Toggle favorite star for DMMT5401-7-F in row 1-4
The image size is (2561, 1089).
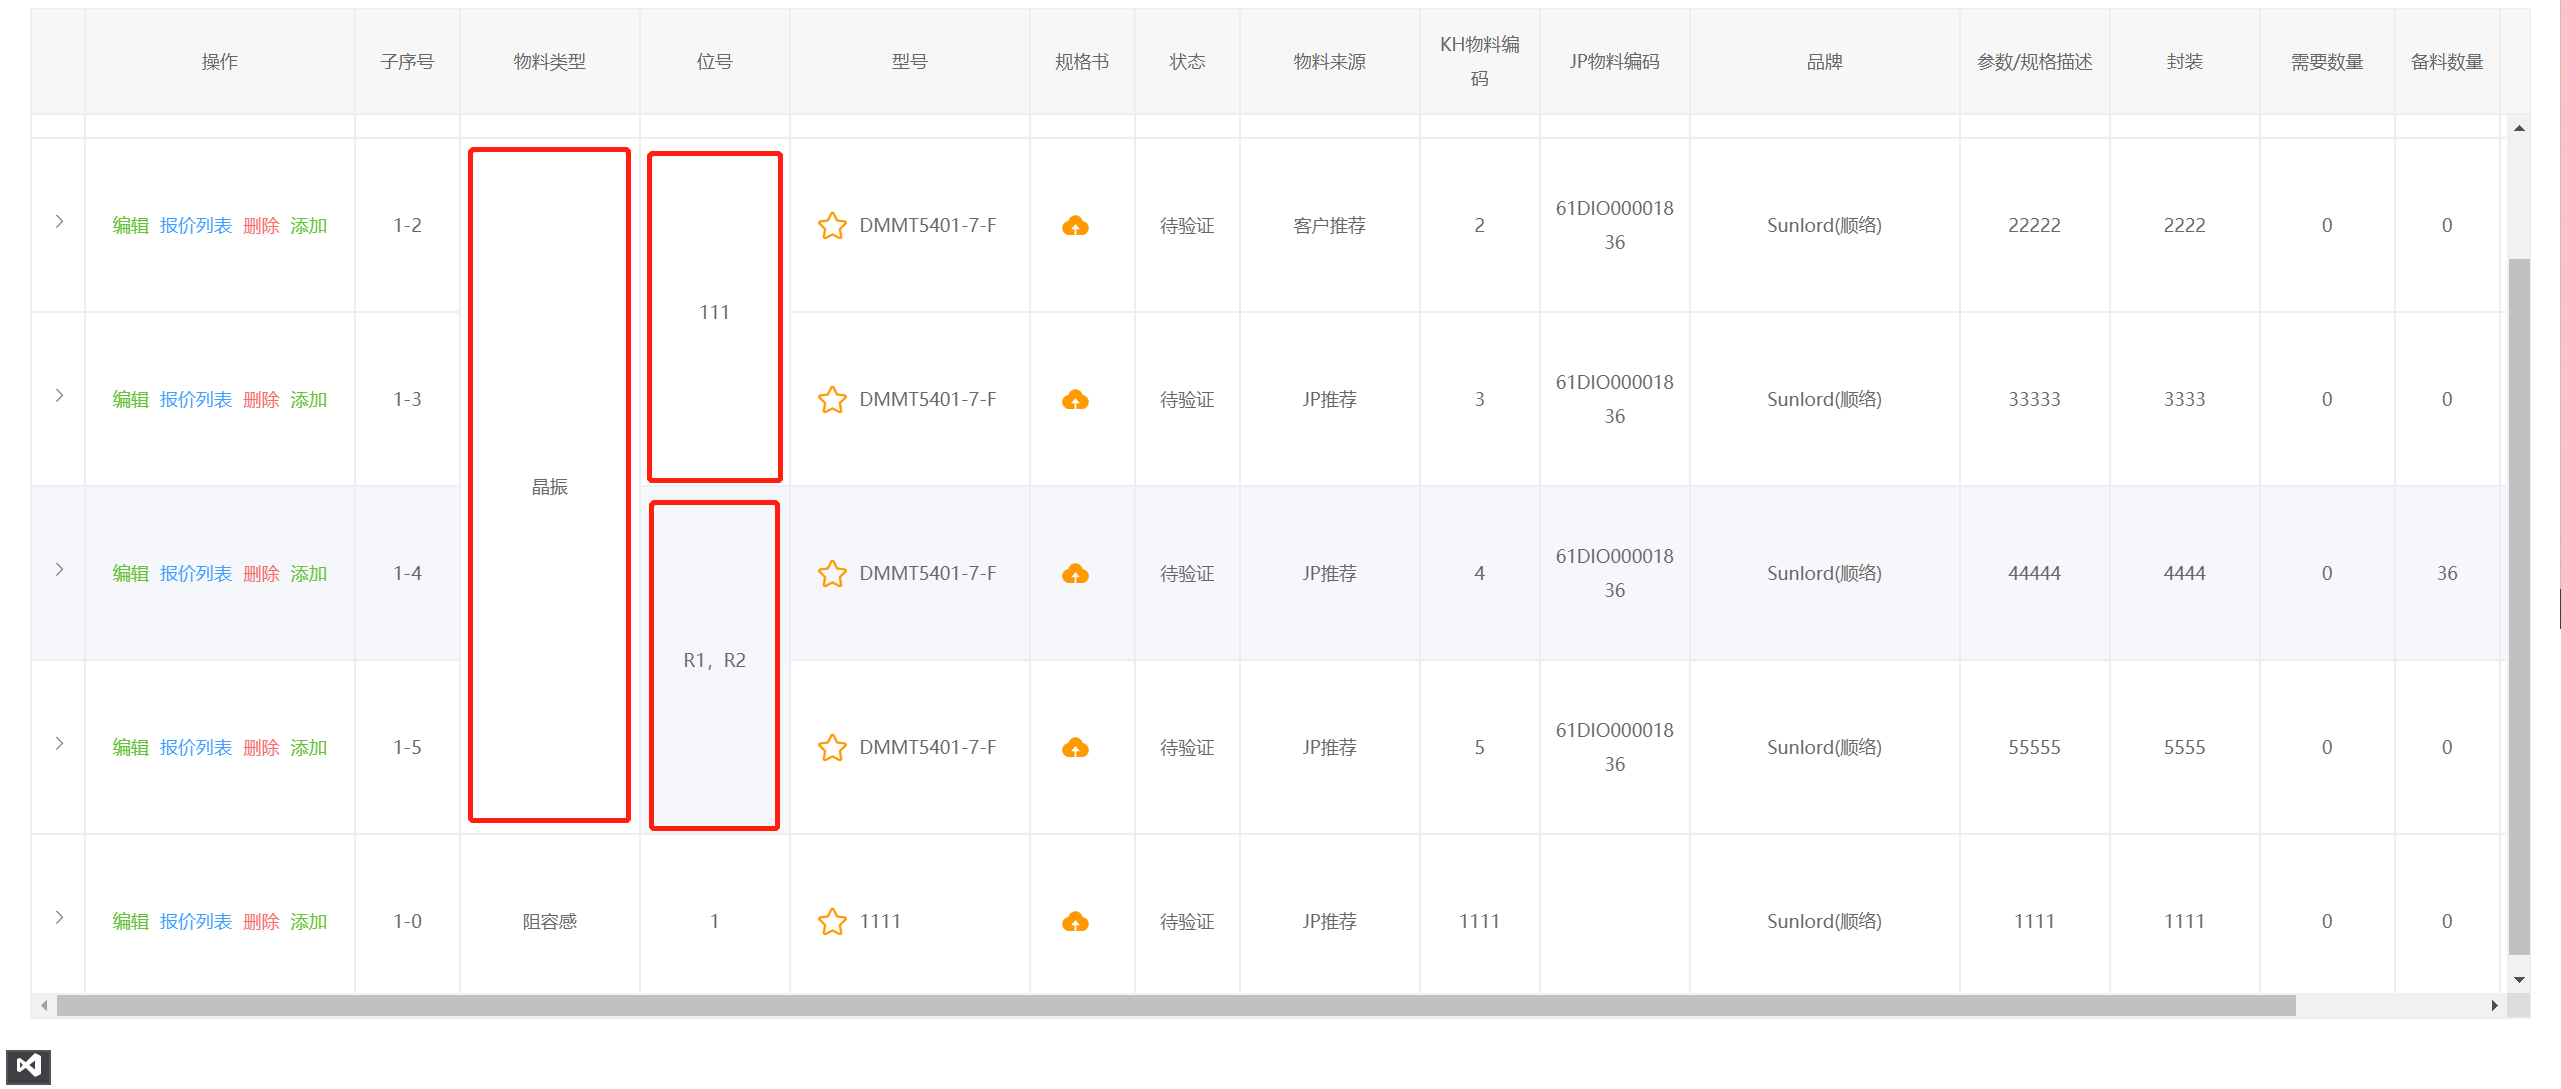pos(832,573)
